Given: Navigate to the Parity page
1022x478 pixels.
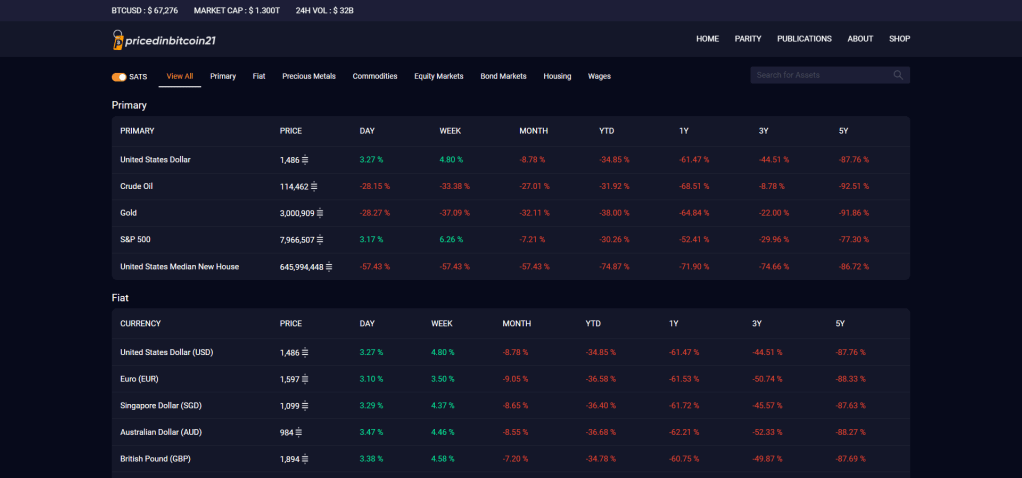Looking at the screenshot, I should tap(748, 39).
